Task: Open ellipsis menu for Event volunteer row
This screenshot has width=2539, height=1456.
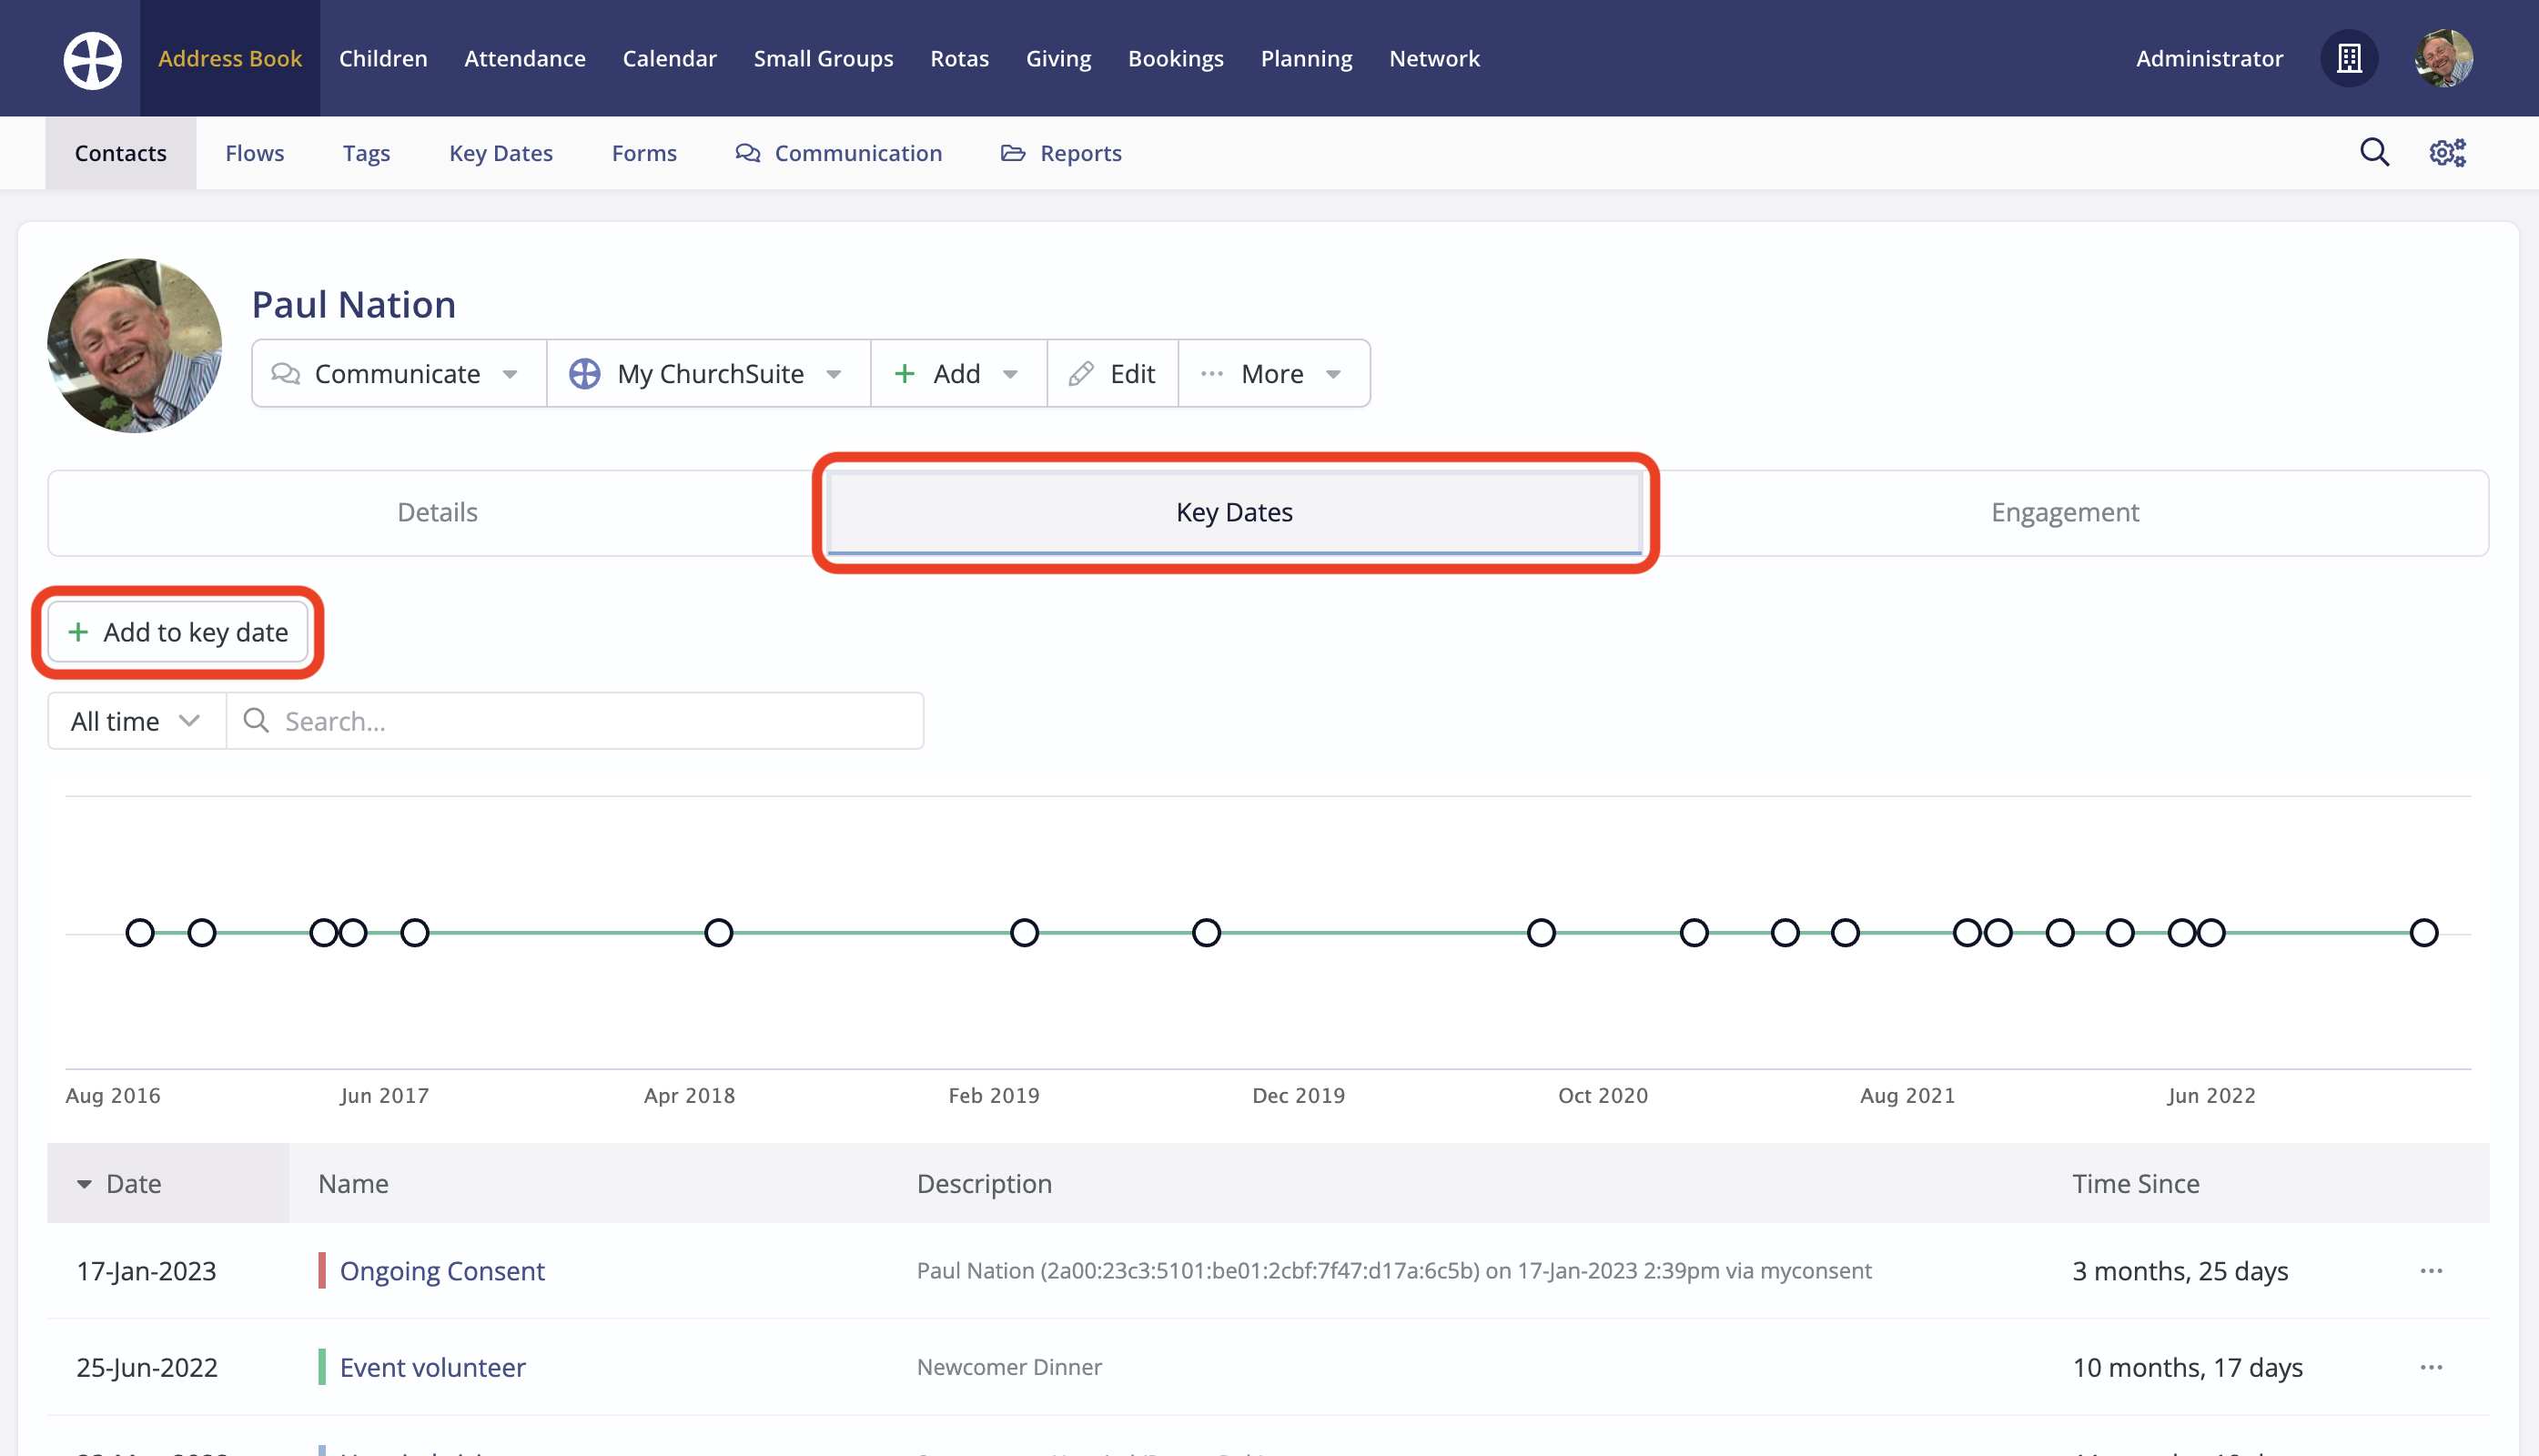Action: (2430, 1366)
